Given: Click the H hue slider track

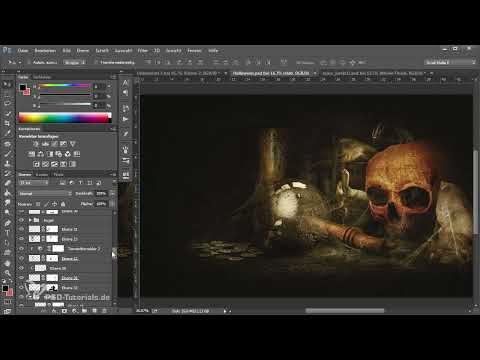Looking at the screenshot, I should tap(65, 86).
